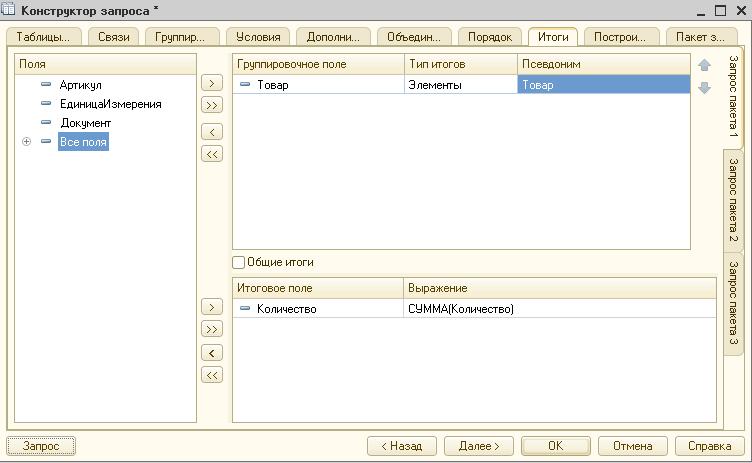
Task: Select the Запрос пакета 2 side tab
Action: click(x=733, y=200)
